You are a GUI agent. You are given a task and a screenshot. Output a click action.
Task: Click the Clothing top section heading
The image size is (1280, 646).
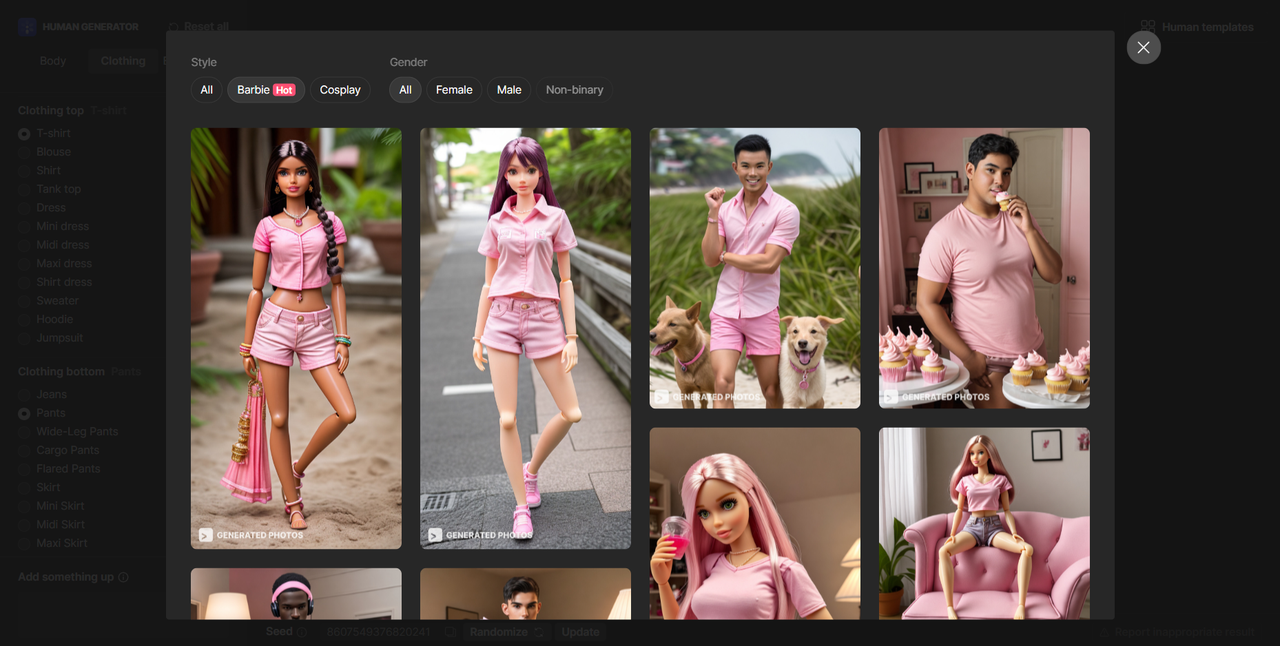[51, 111]
